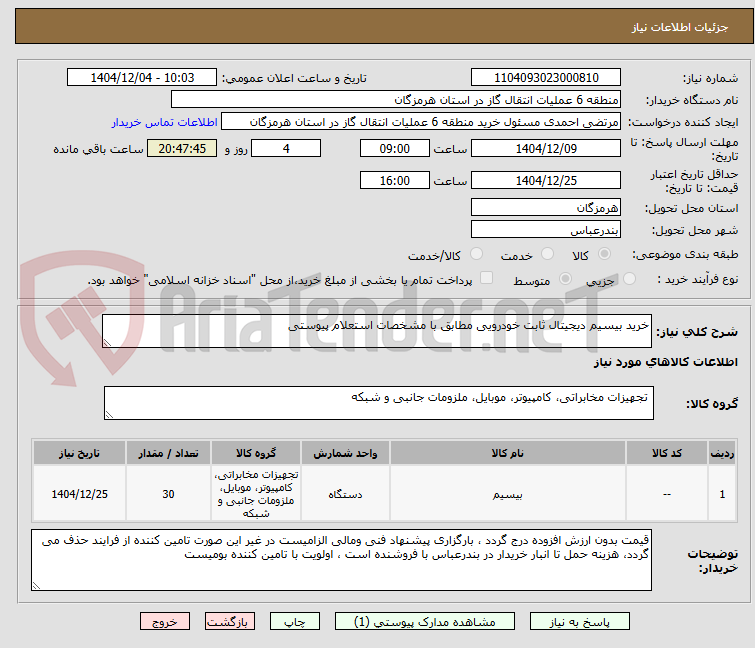Select the خدمت radio button

pyautogui.click(x=547, y=254)
